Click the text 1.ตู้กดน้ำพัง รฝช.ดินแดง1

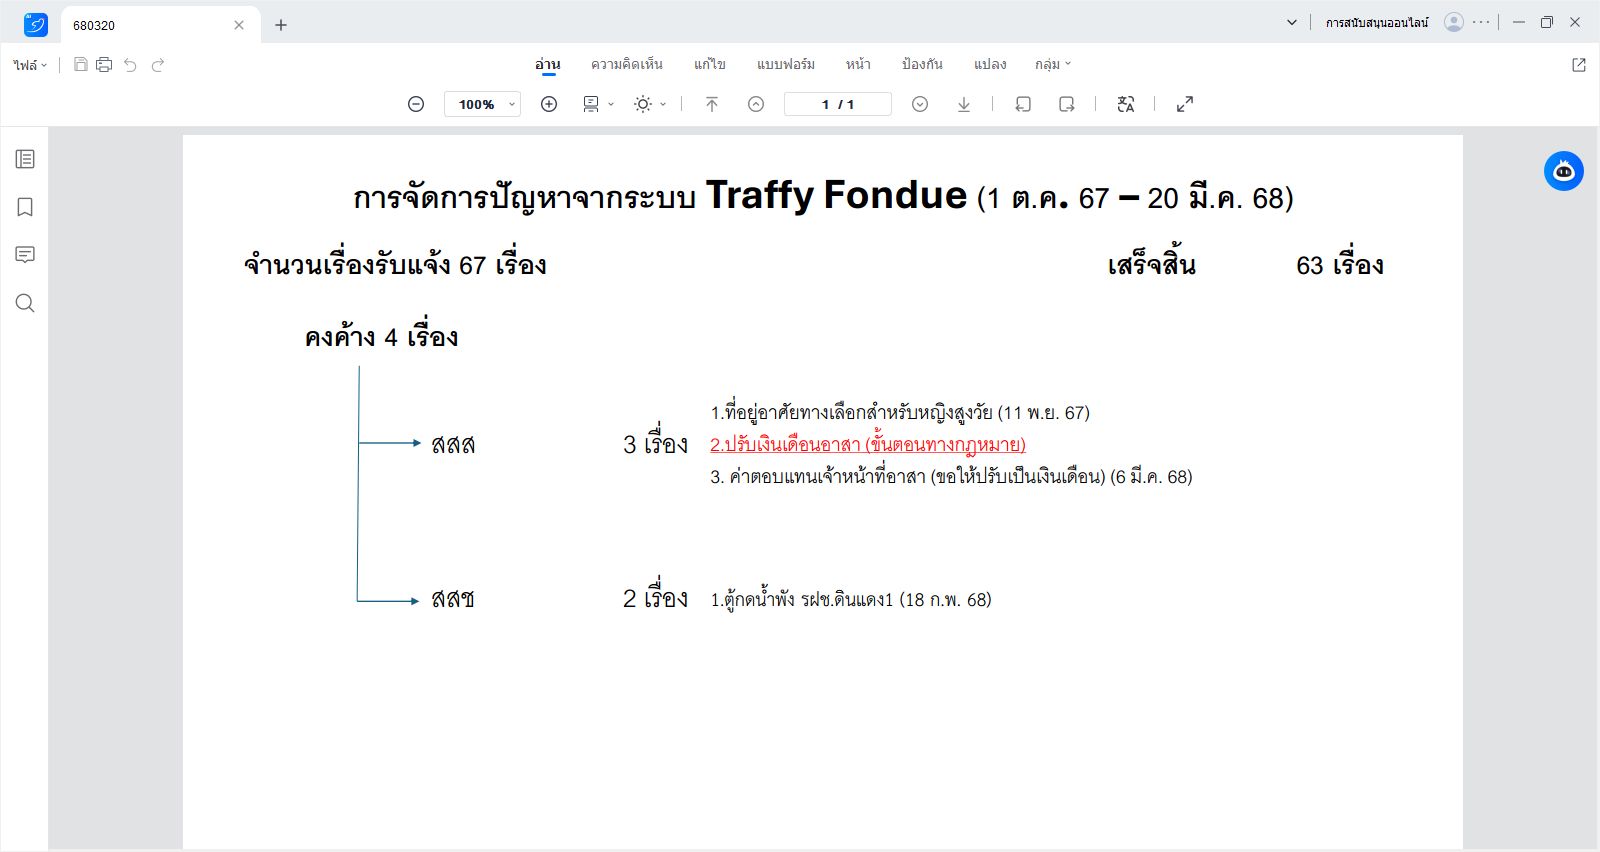tap(851, 599)
